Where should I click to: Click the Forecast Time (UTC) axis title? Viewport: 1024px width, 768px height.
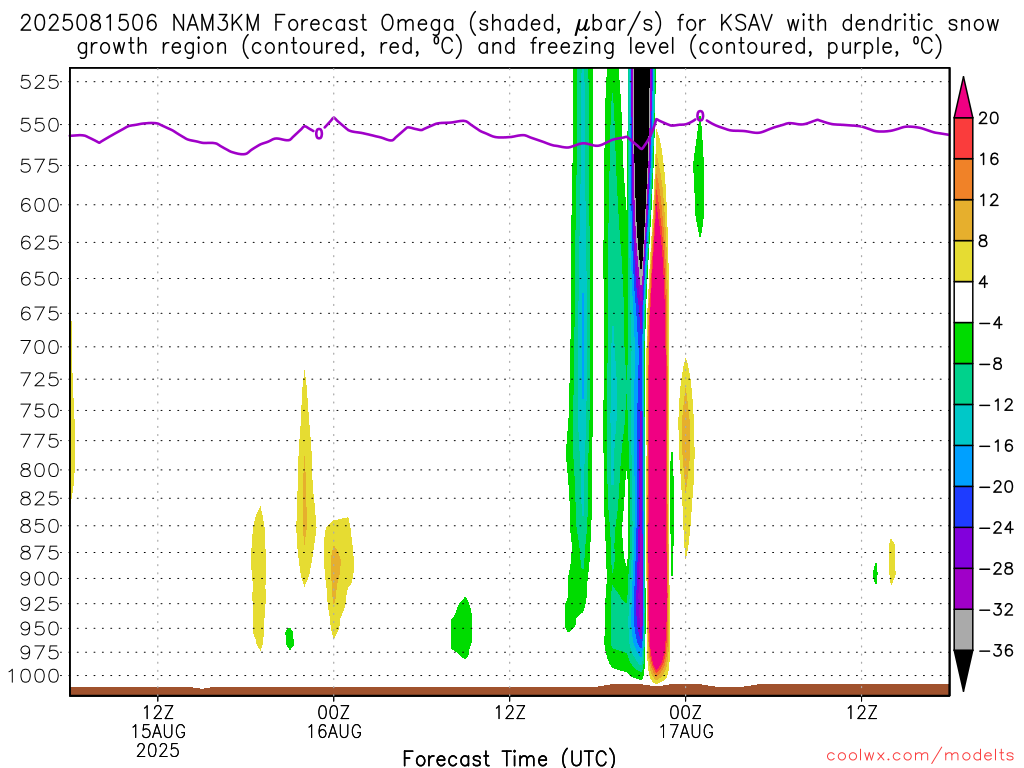click(509, 758)
